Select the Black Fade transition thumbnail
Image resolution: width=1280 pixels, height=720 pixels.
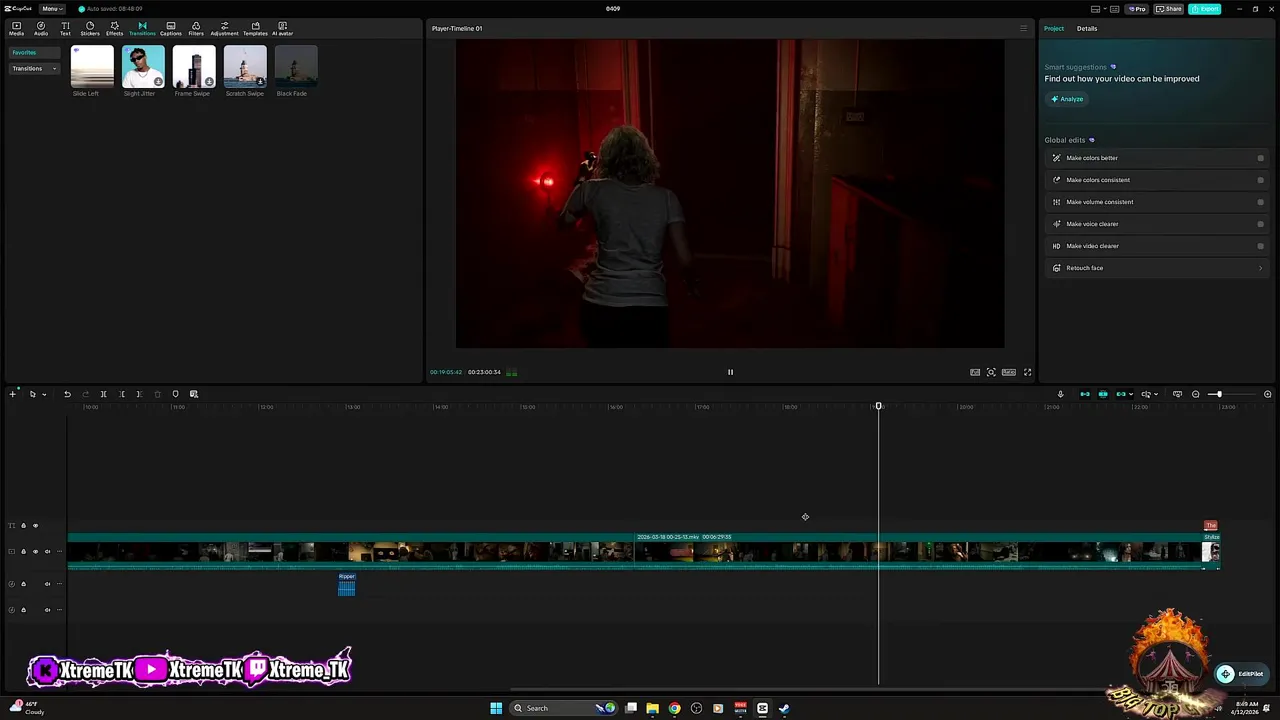(296, 67)
